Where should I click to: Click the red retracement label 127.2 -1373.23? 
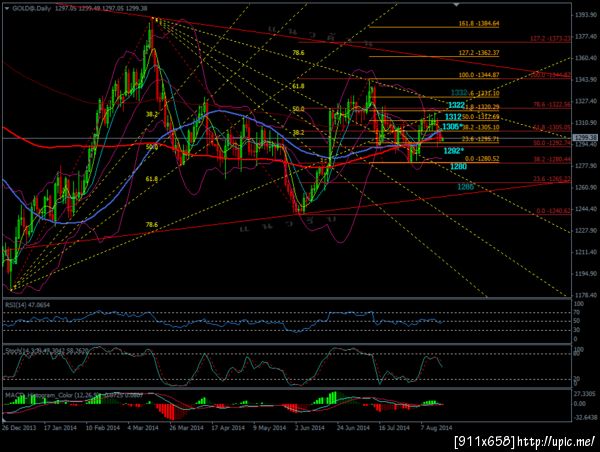coord(550,38)
